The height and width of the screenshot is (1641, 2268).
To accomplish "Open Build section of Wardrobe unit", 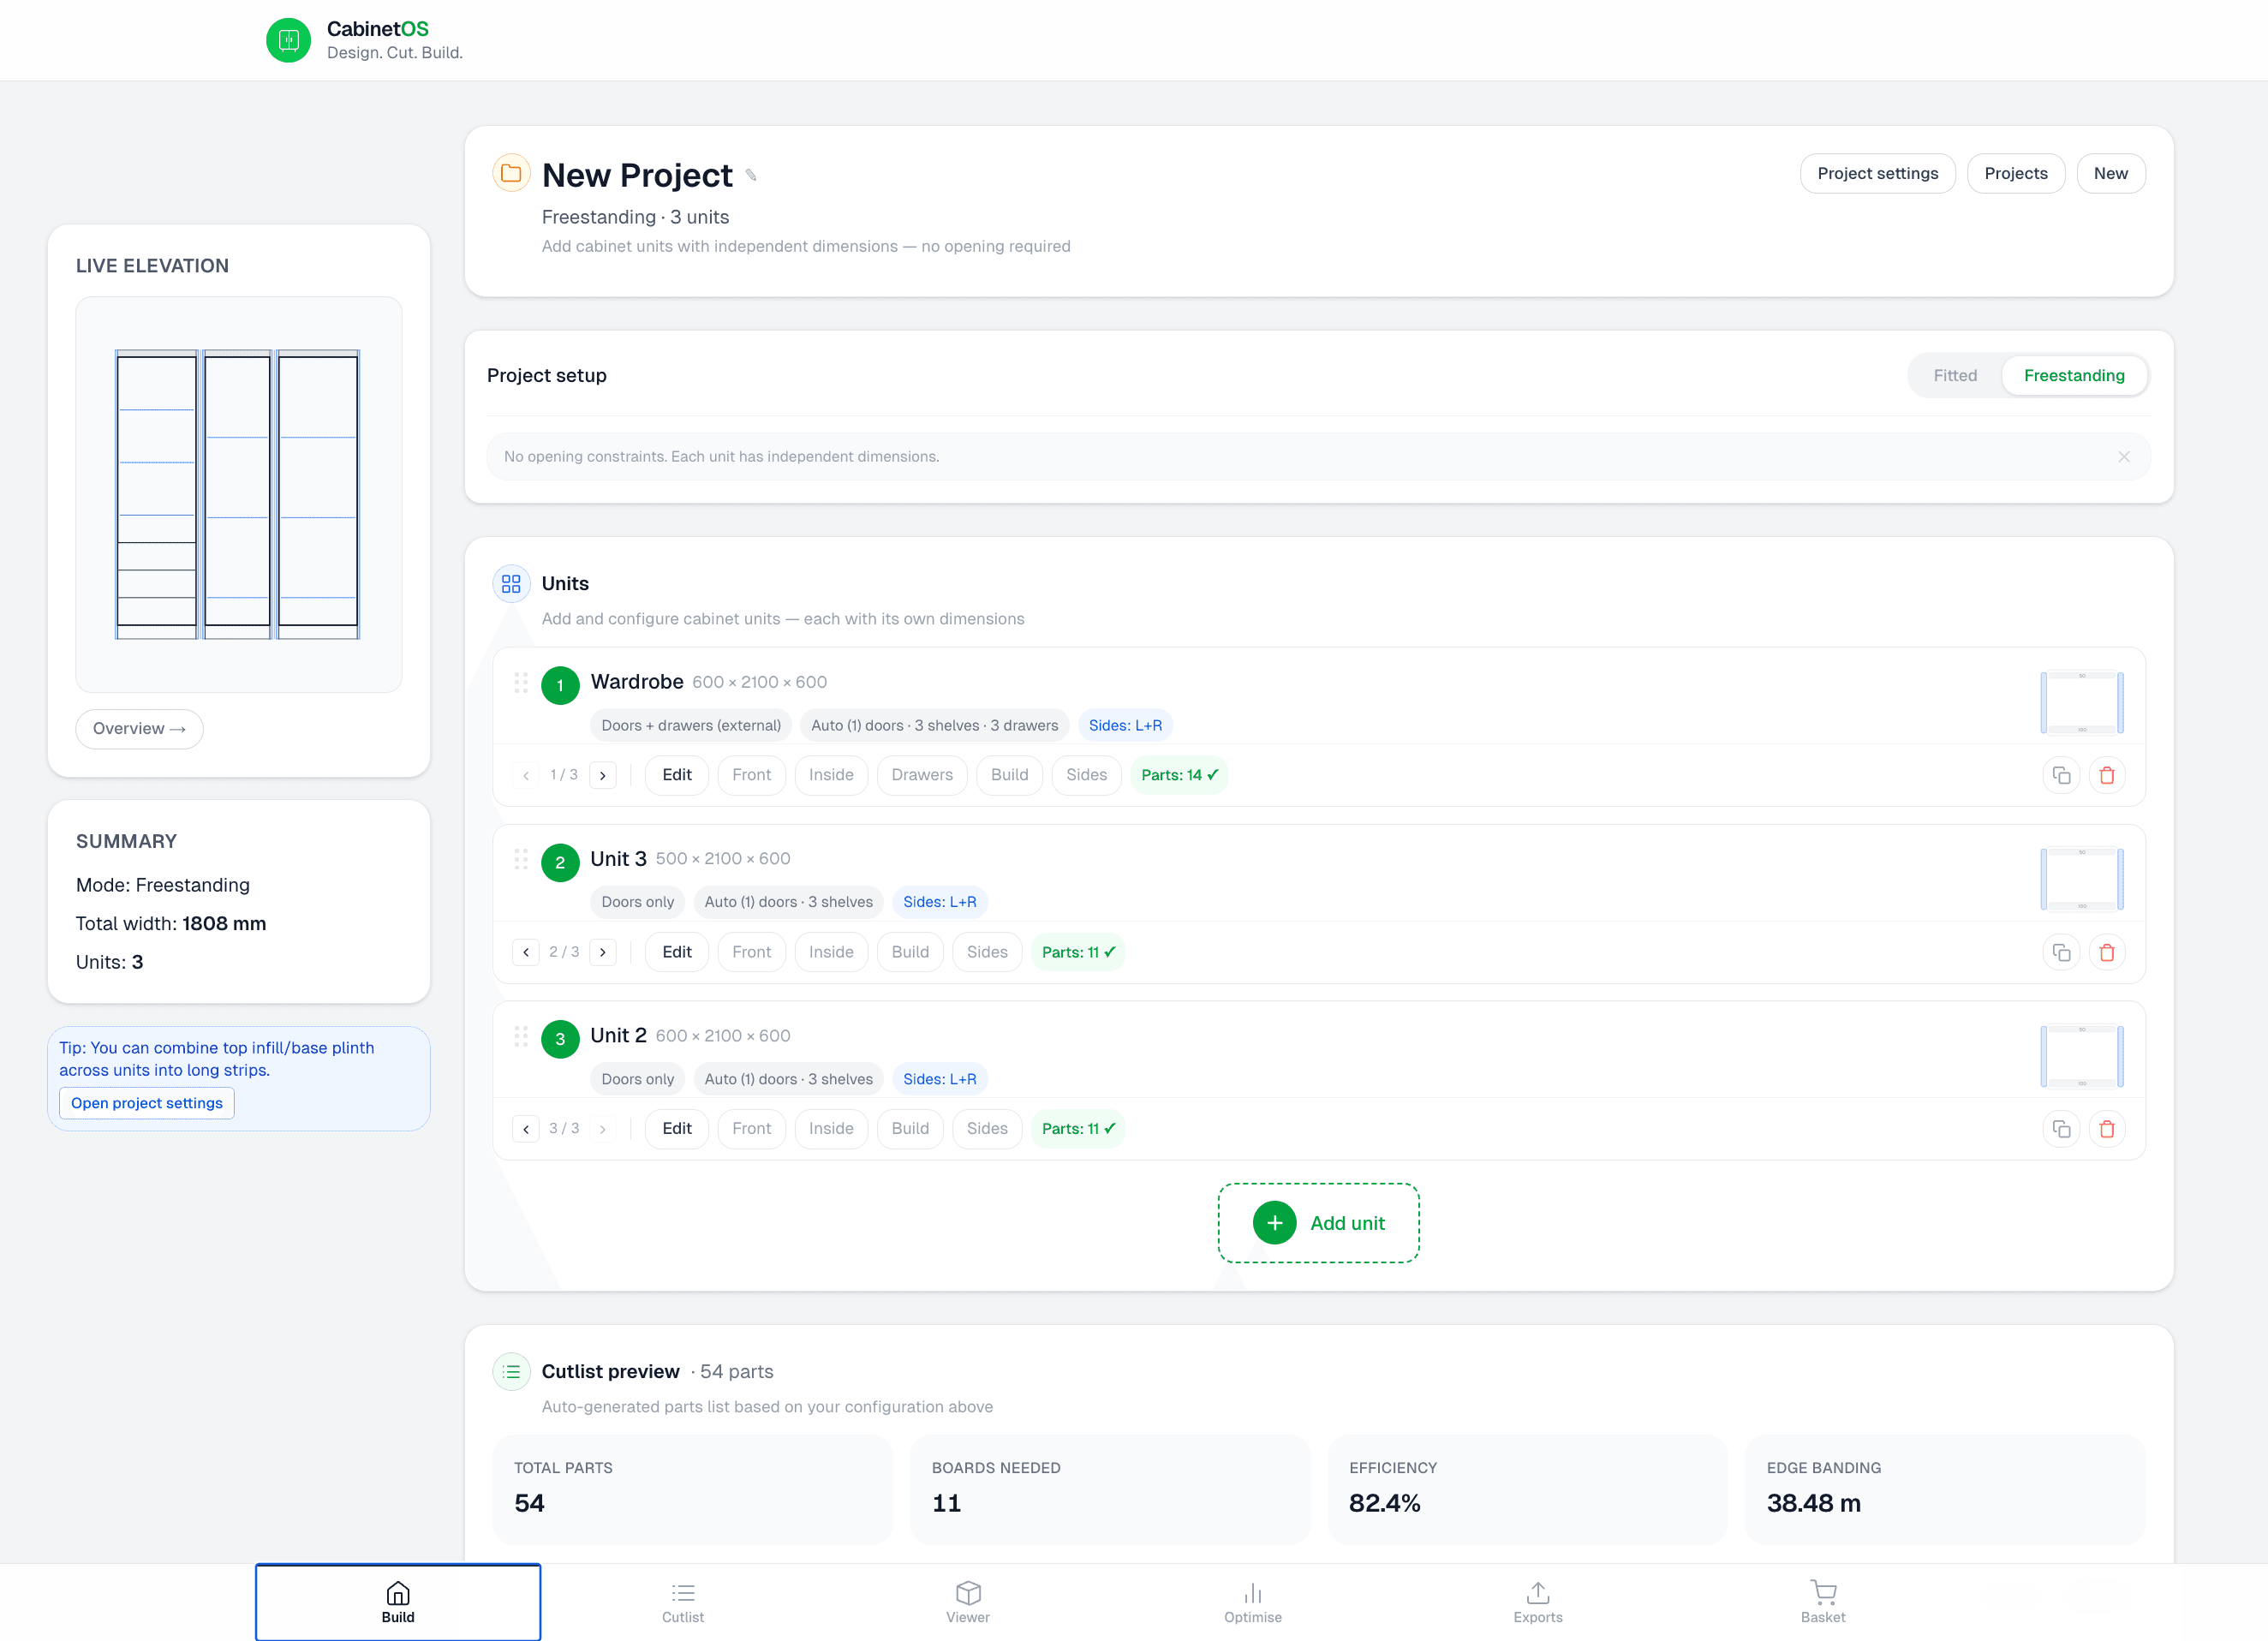I will coord(1009,775).
